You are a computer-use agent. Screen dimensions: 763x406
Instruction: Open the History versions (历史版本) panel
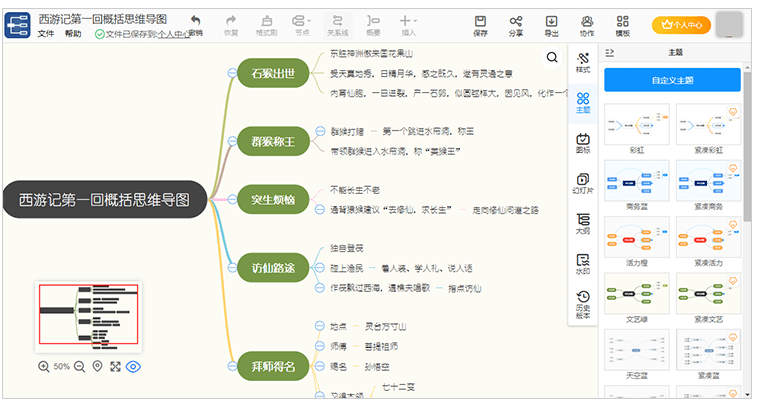pos(582,303)
